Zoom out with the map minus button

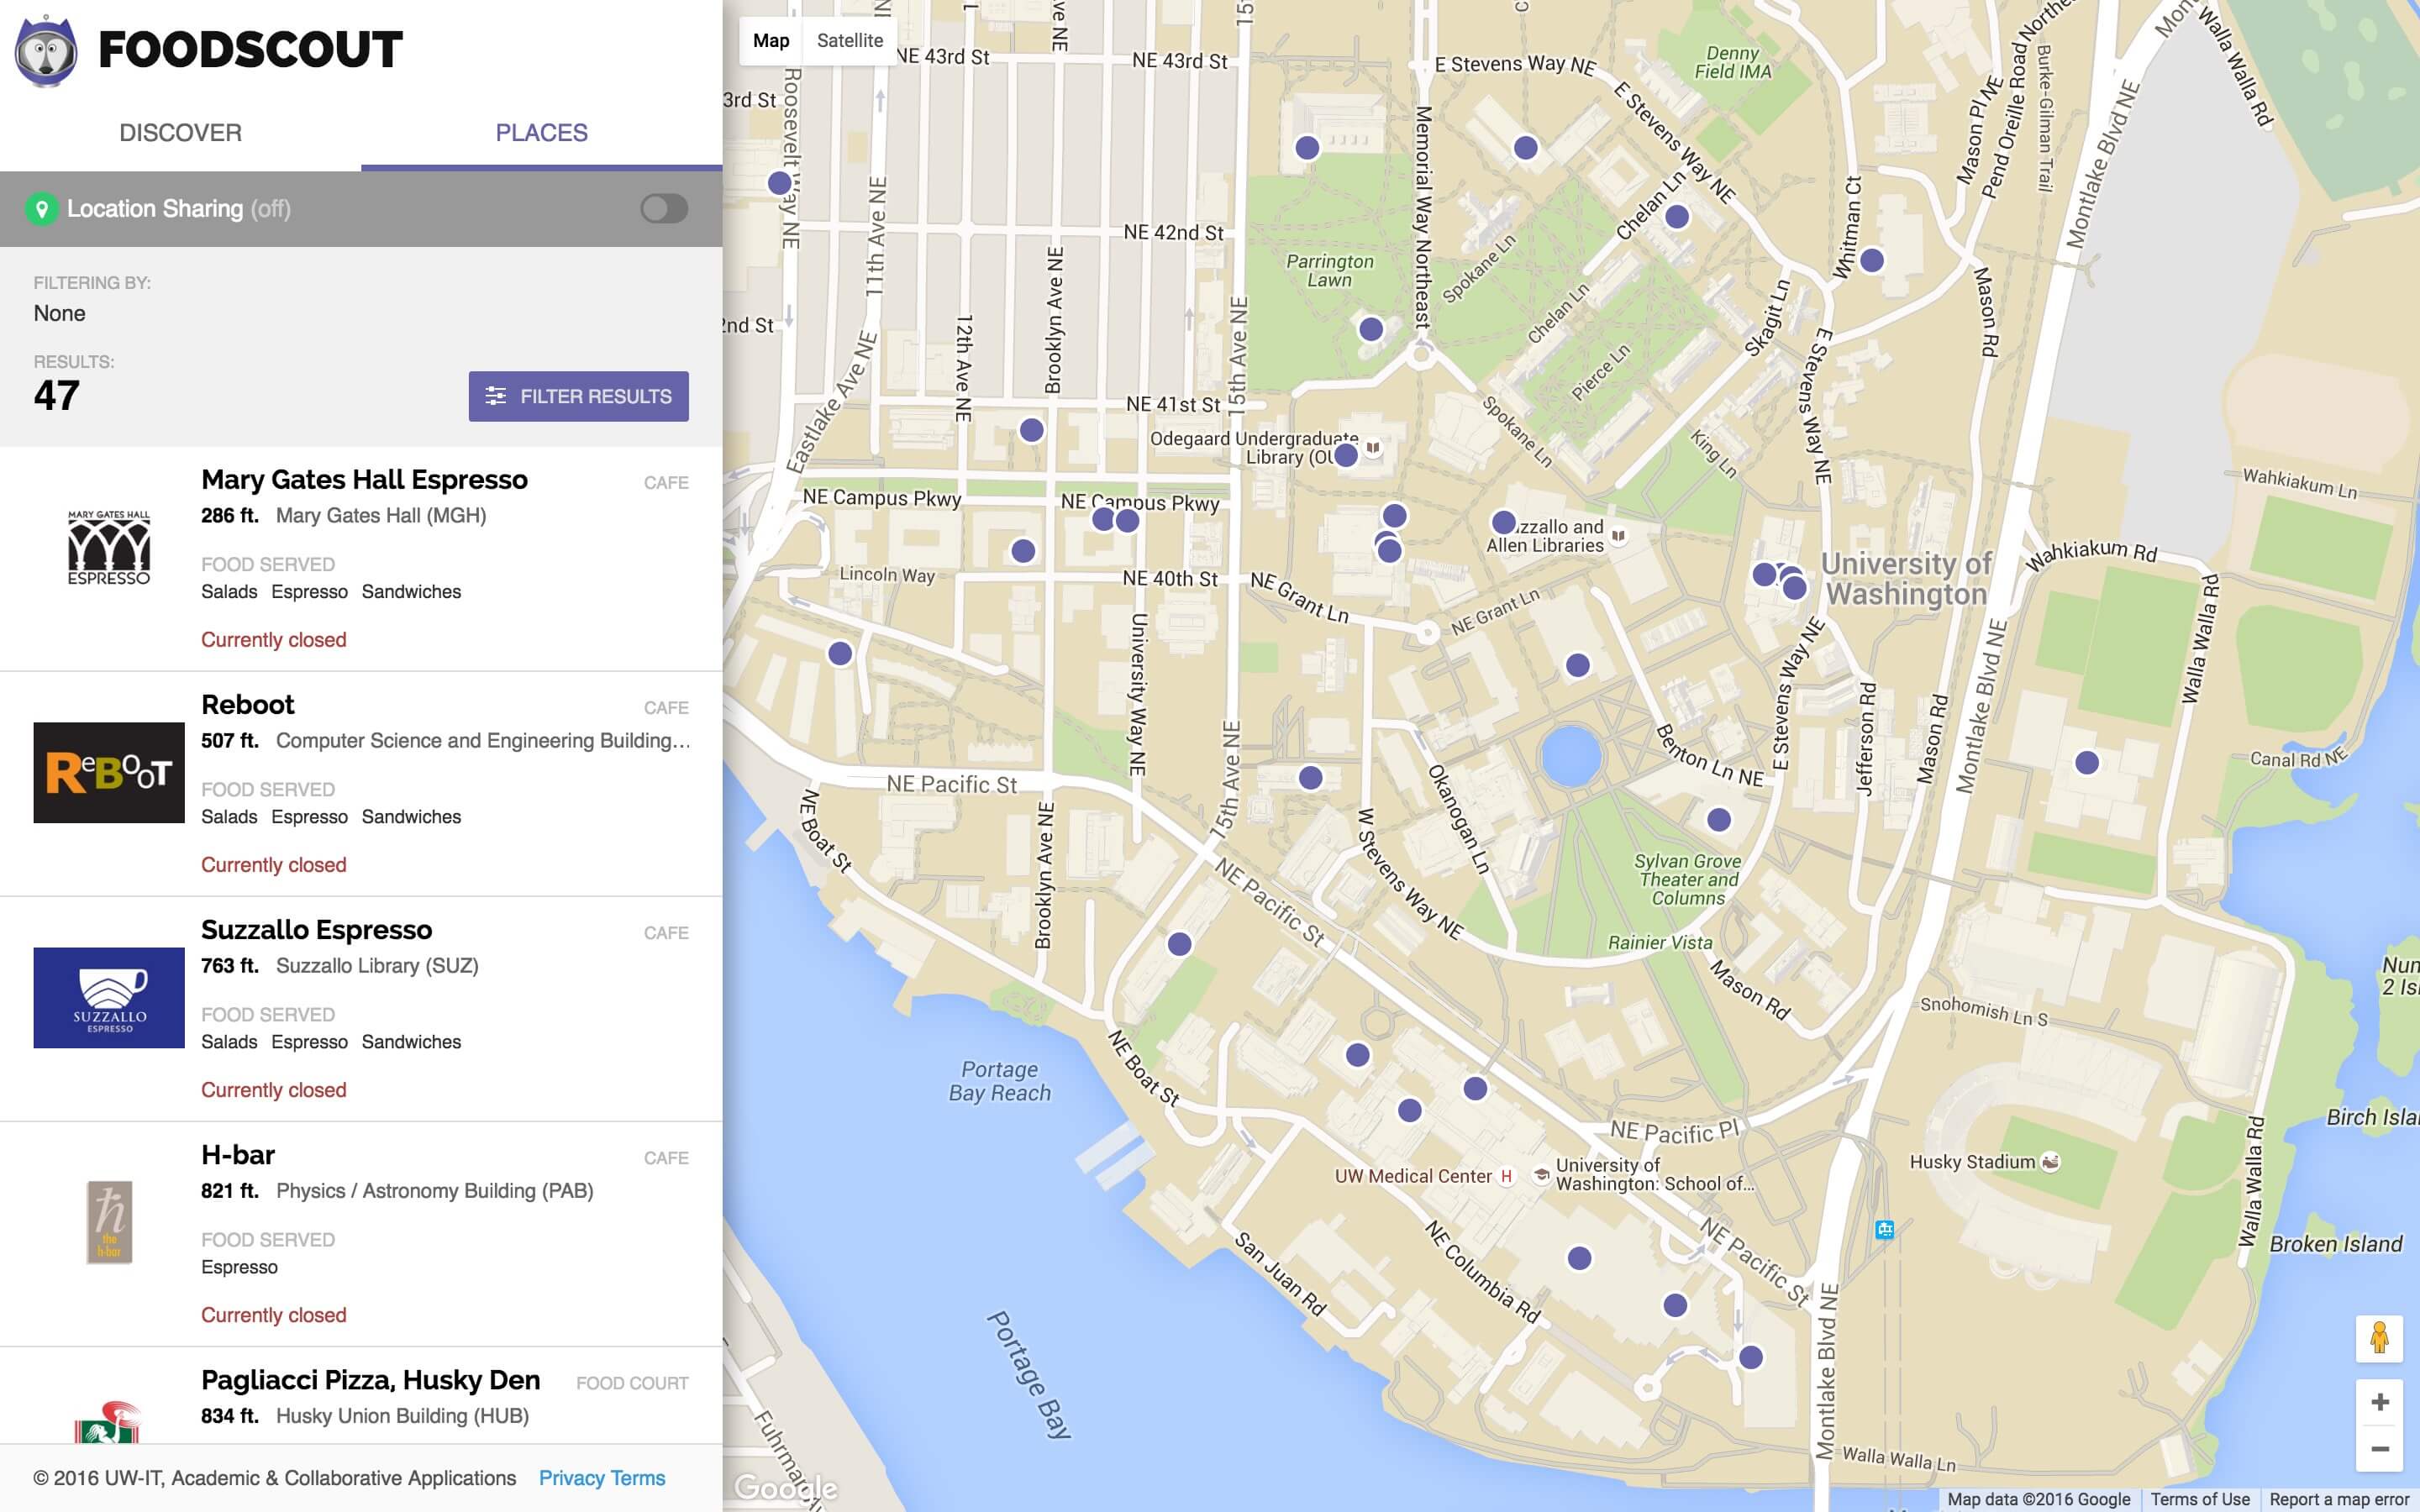(x=2379, y=1449)
